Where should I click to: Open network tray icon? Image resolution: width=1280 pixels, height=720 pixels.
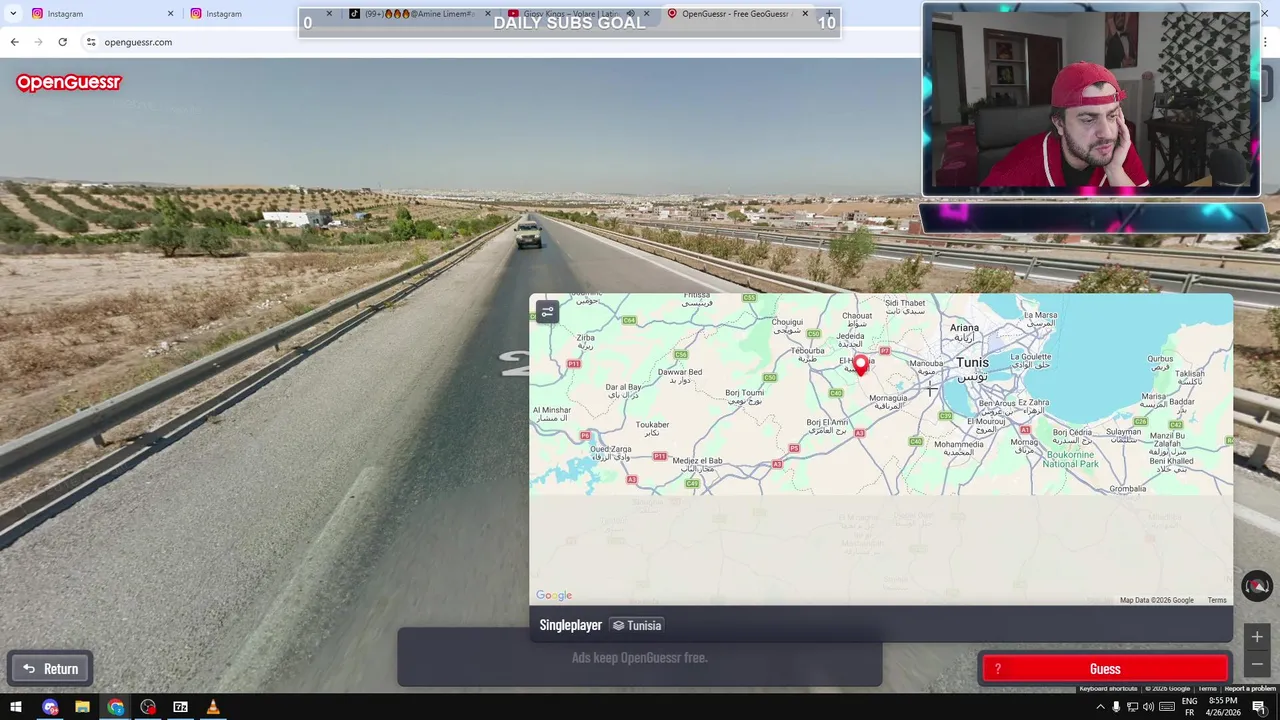(x=1132, y=707)
